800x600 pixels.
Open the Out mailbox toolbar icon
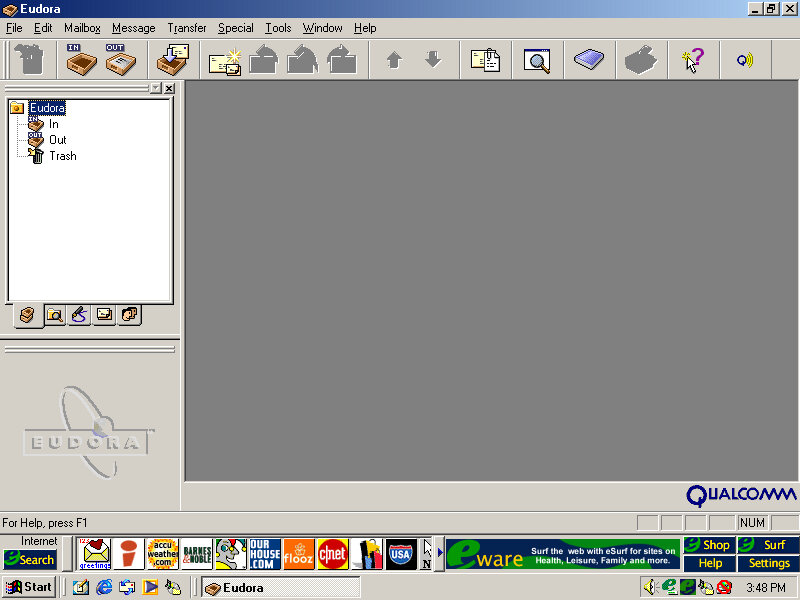click(x=121, y=60)
